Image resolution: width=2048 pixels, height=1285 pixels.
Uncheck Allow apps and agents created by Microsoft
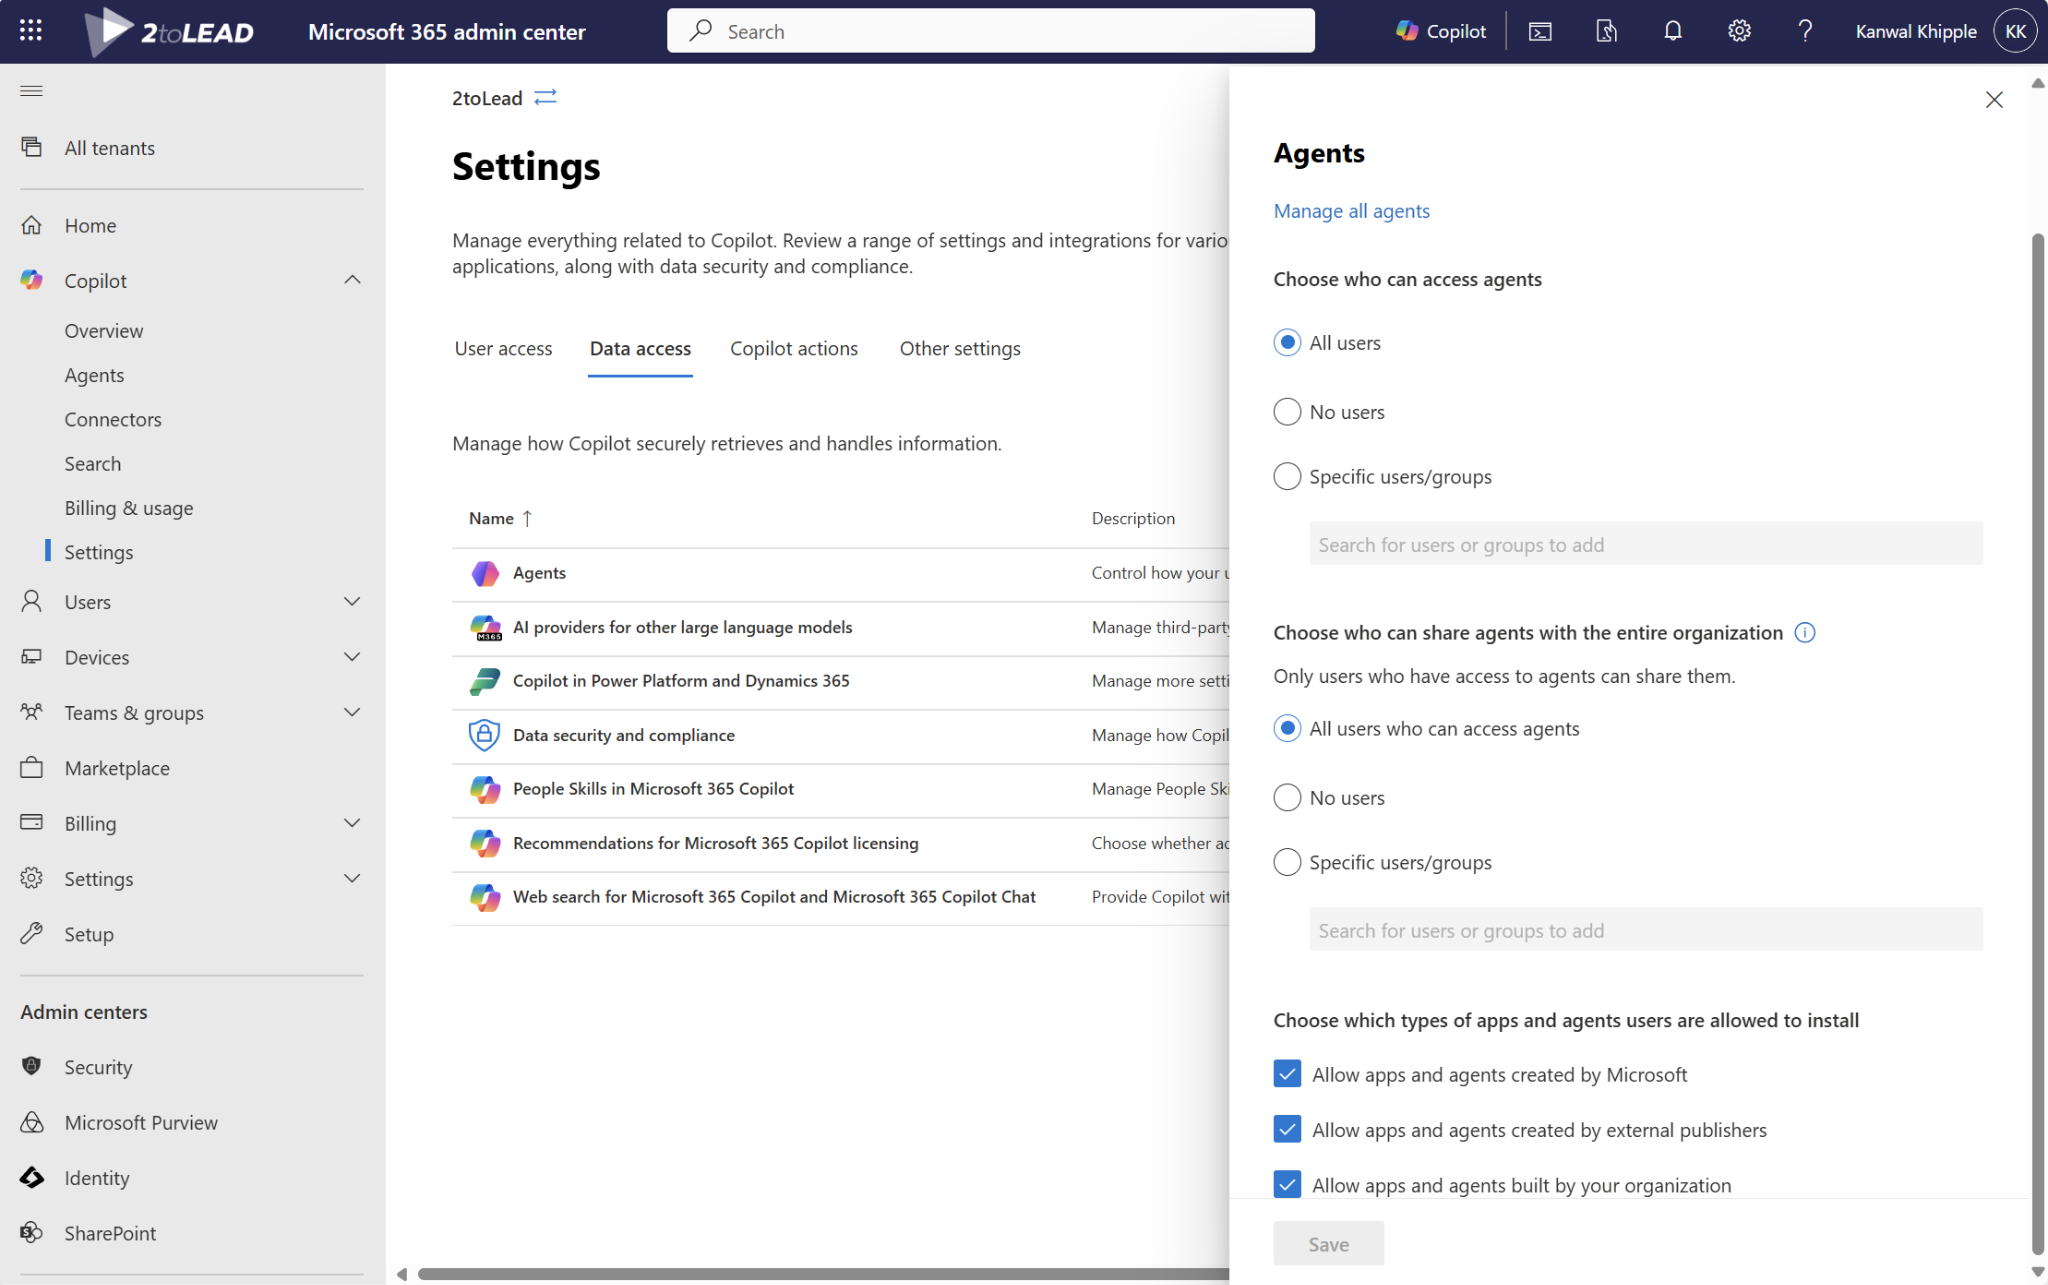[1288, 1073]
